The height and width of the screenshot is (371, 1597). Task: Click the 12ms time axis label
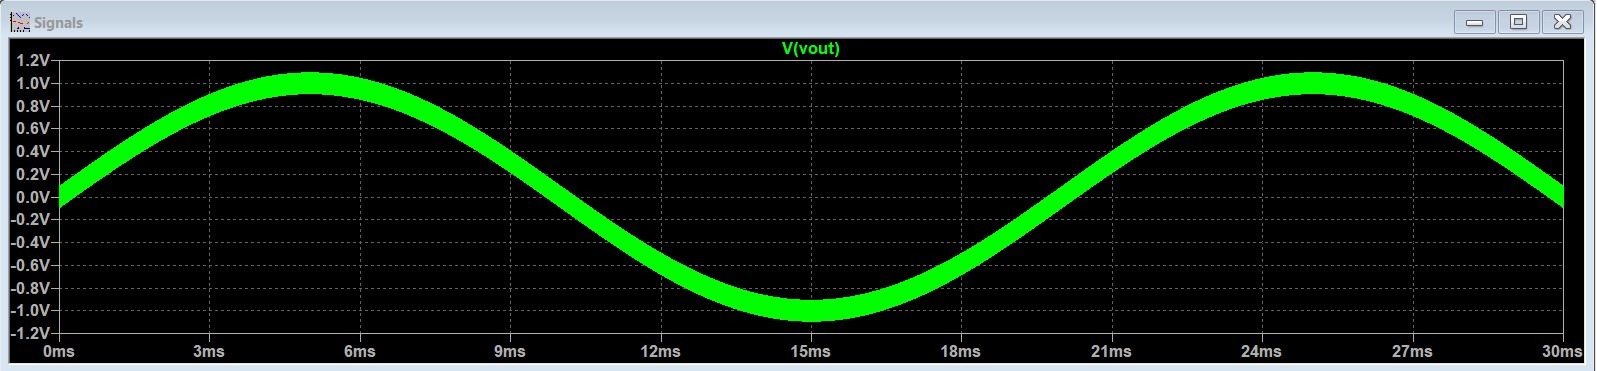(660, 351)
